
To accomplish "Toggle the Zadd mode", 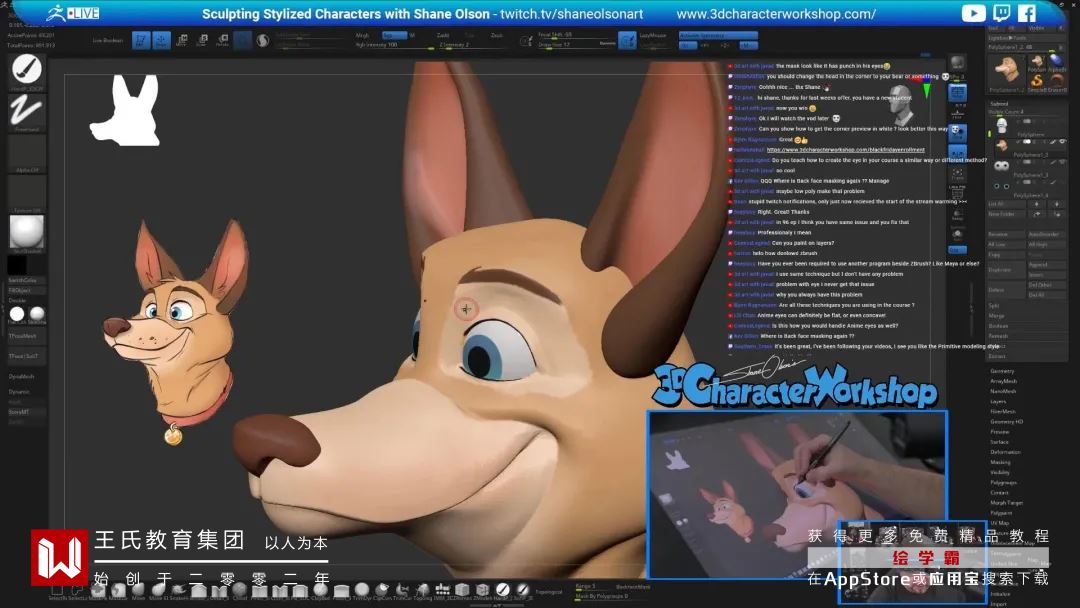I will pyautogui.click(x=443, y=35).
